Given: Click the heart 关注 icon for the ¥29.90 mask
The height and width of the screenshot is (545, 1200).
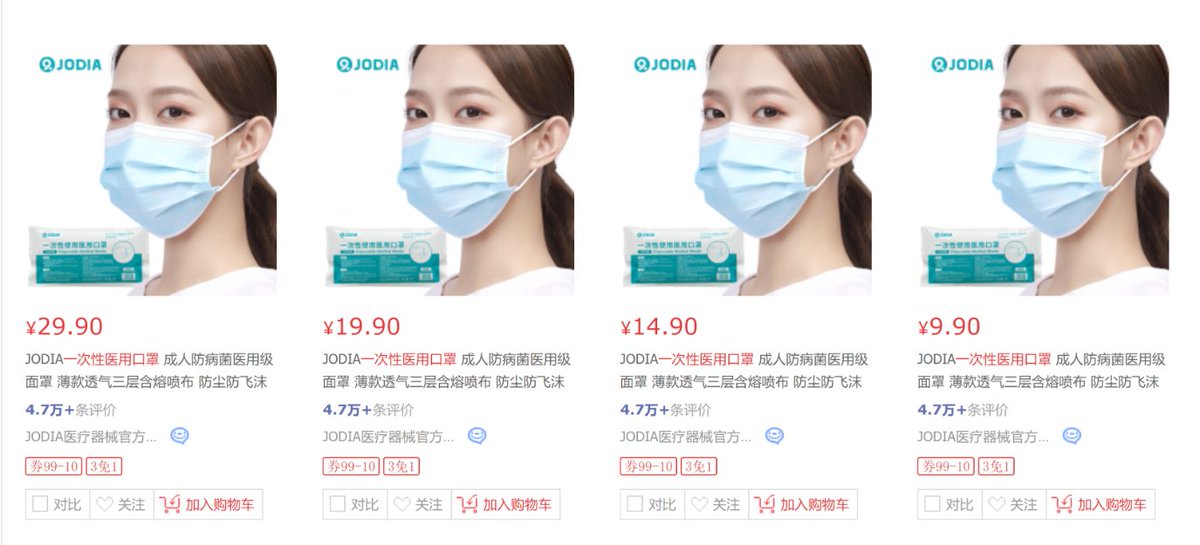Looking at the screenshot, I should tap(105, 505).
